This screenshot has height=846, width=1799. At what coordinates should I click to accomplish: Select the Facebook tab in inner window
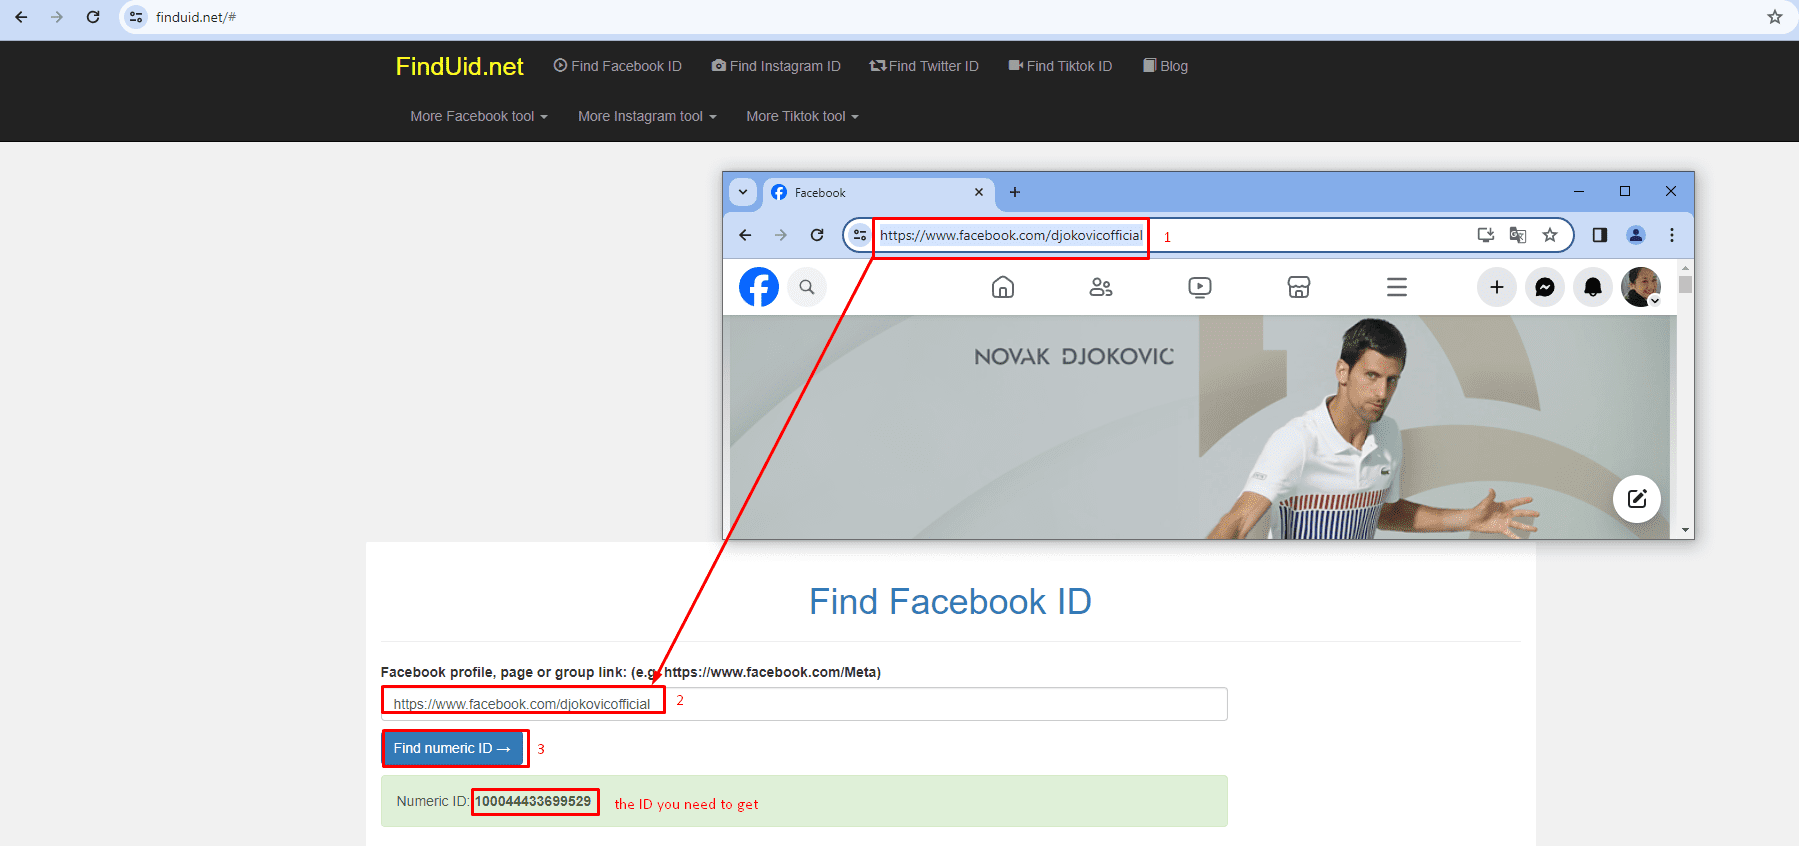coord(878,193)
